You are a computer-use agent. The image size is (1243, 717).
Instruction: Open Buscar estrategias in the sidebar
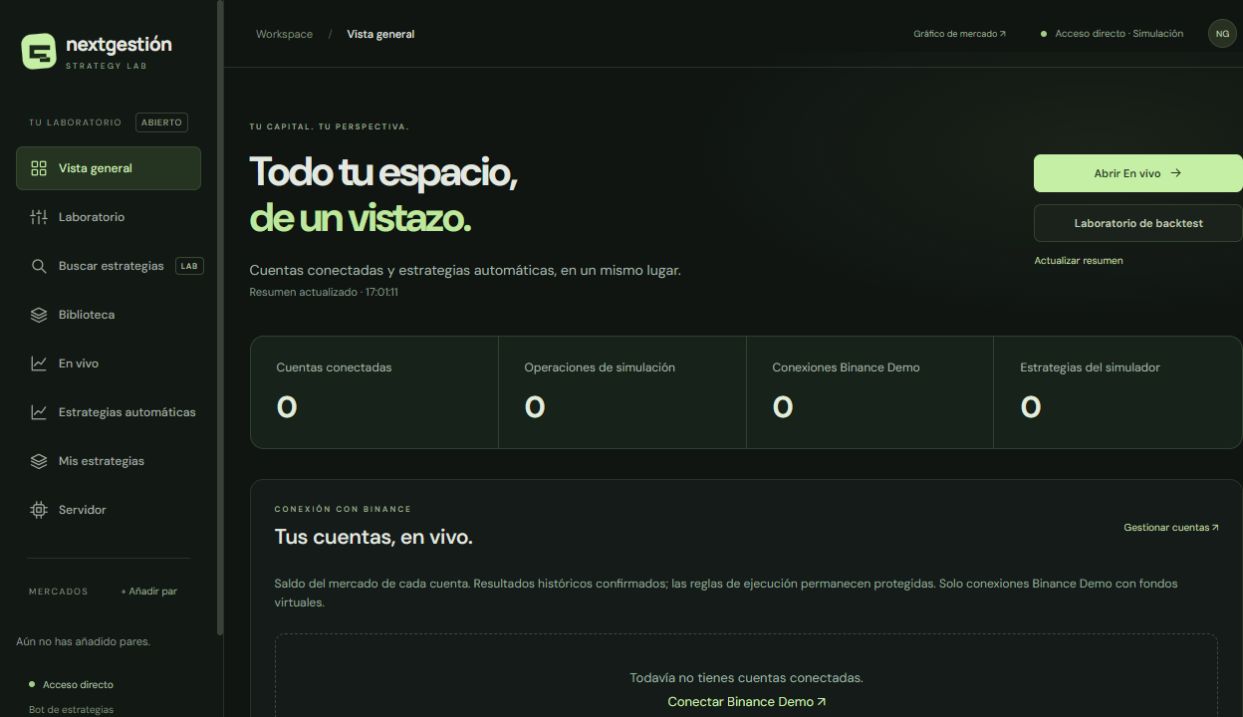pos(108,266)
